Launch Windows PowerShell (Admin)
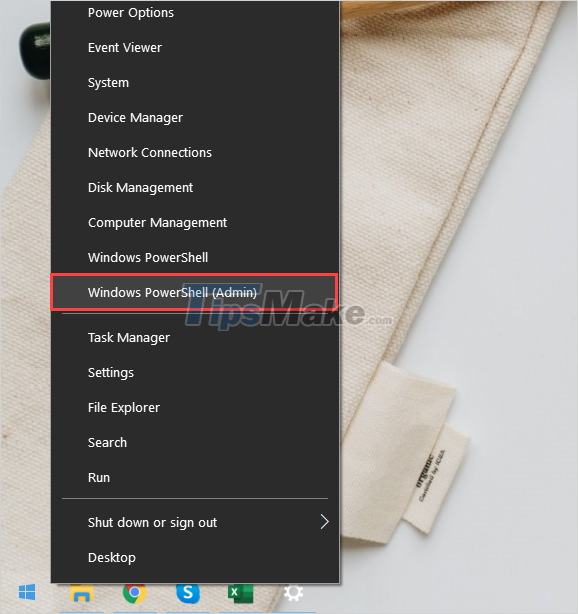The width and height of the screenshot is (578, 614). tap(194, 293)
